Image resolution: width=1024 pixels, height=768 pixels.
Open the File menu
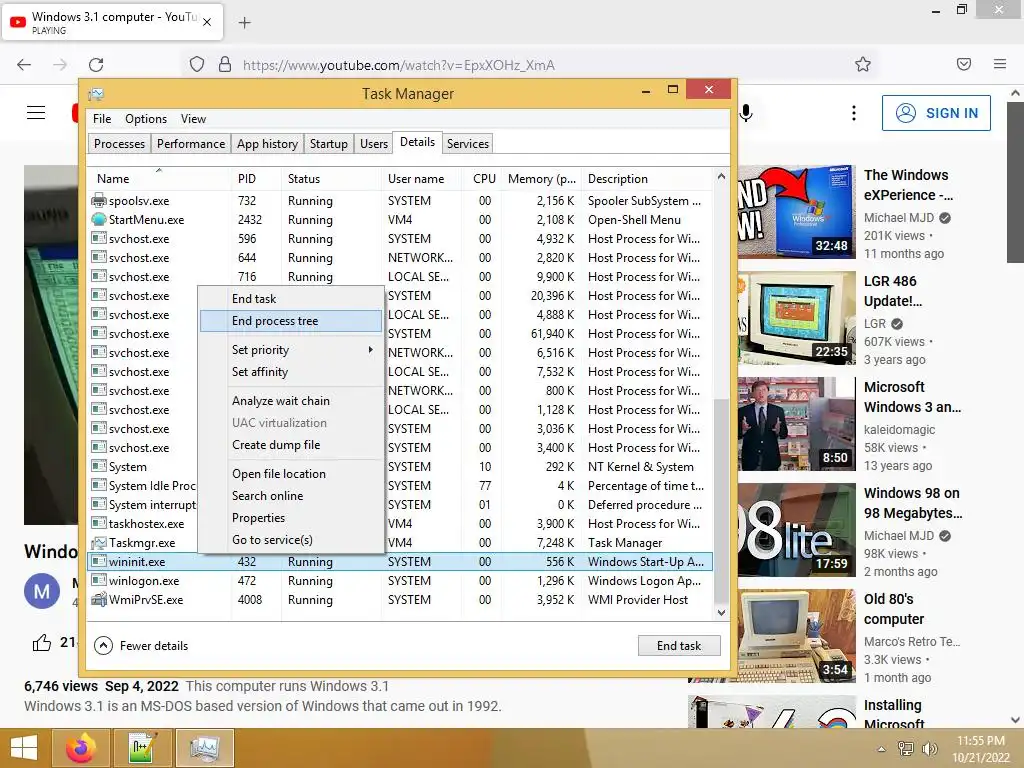pos(102,119)
